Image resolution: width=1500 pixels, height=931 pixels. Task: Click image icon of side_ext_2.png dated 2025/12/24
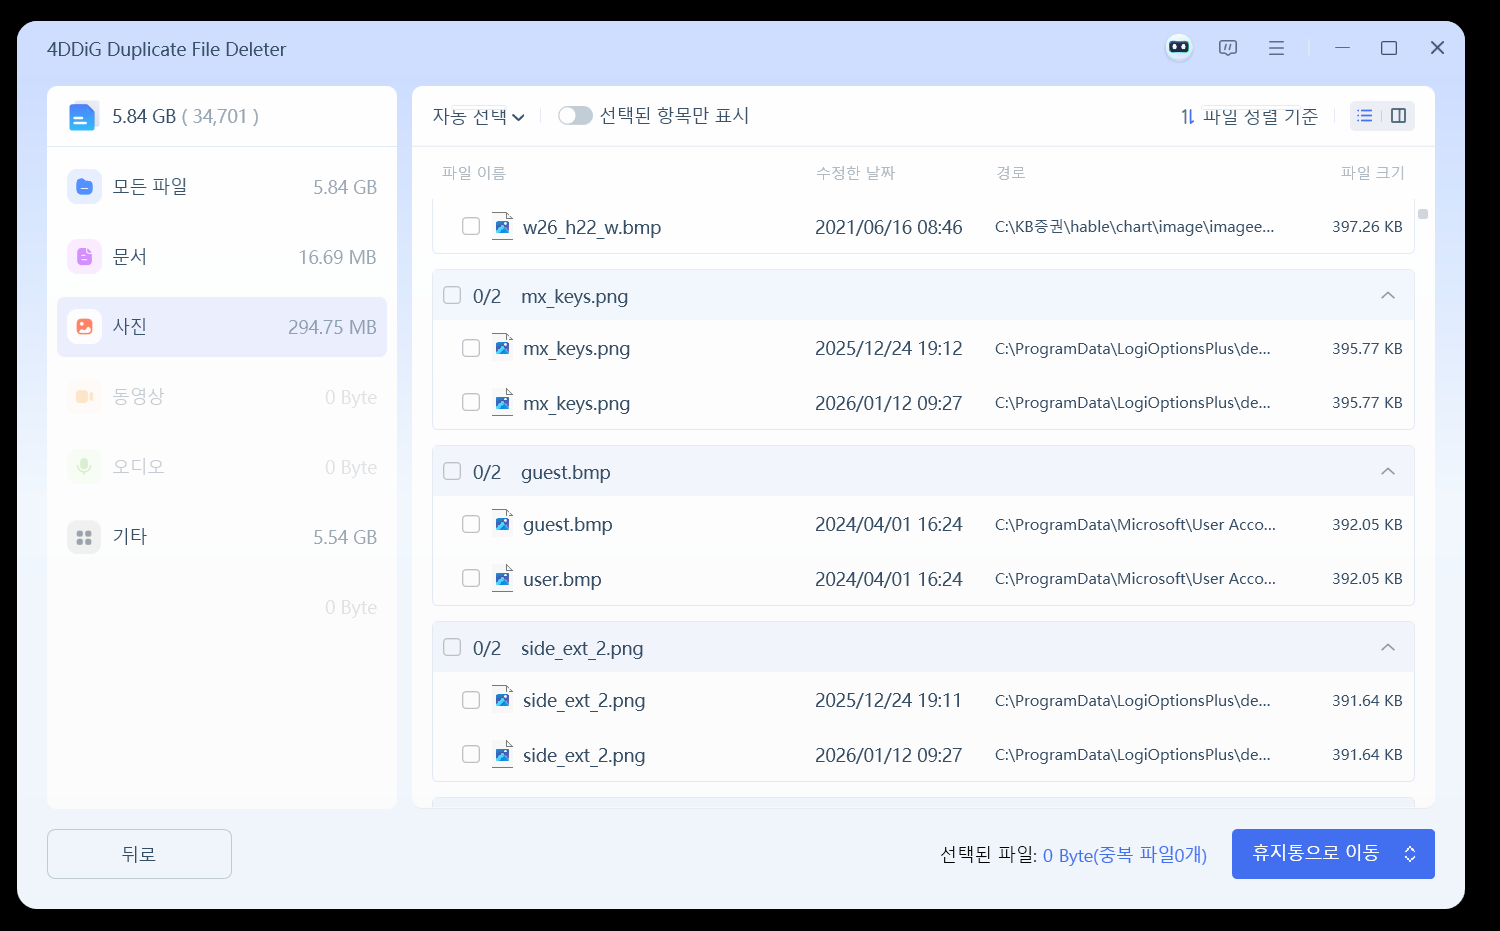502,700
